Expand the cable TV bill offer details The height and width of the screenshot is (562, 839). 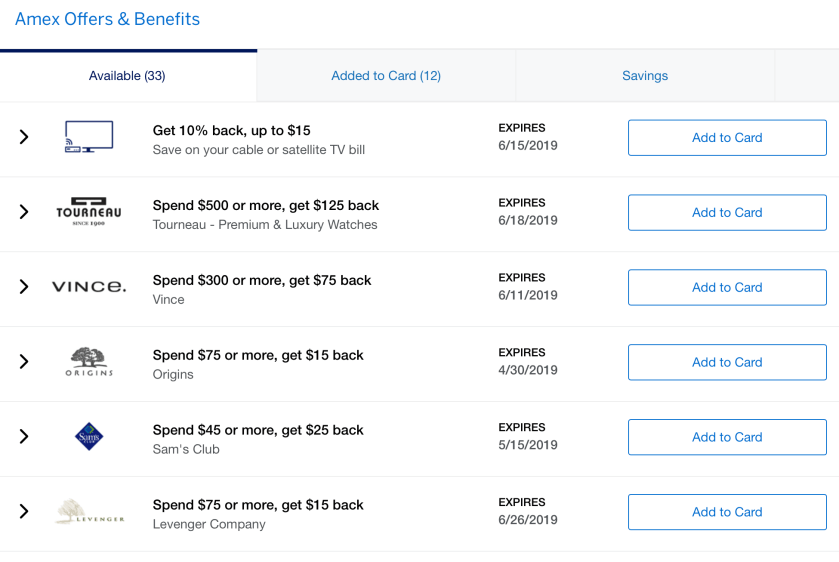click(24, 137)
